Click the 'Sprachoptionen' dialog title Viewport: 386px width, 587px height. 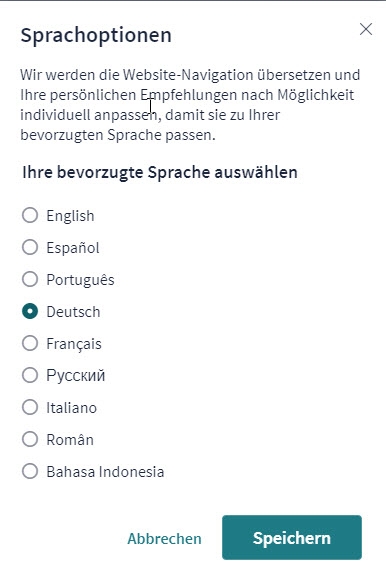(96, 35)
